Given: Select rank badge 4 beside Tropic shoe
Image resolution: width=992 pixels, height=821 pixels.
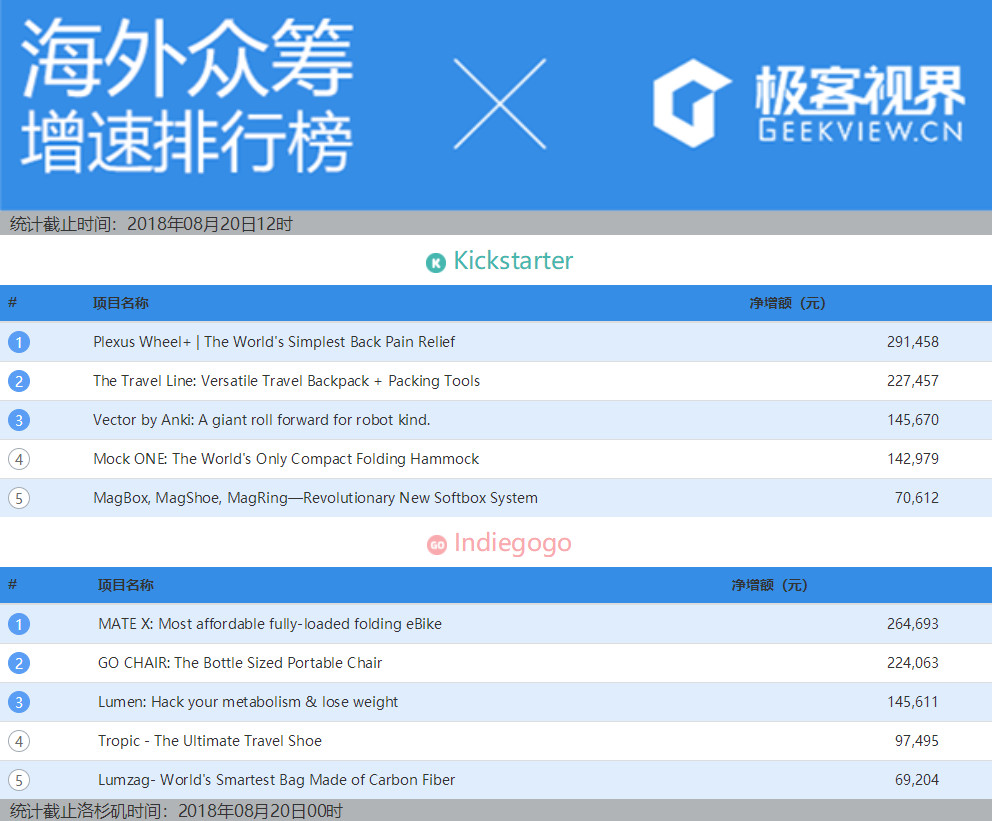Looking at the screenshot, I should pos(19,741).
